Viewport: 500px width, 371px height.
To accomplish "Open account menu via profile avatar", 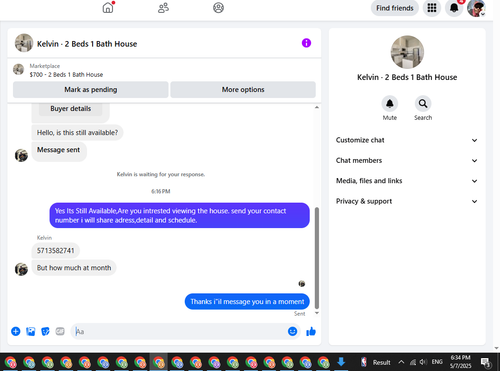I will point(476,8).
